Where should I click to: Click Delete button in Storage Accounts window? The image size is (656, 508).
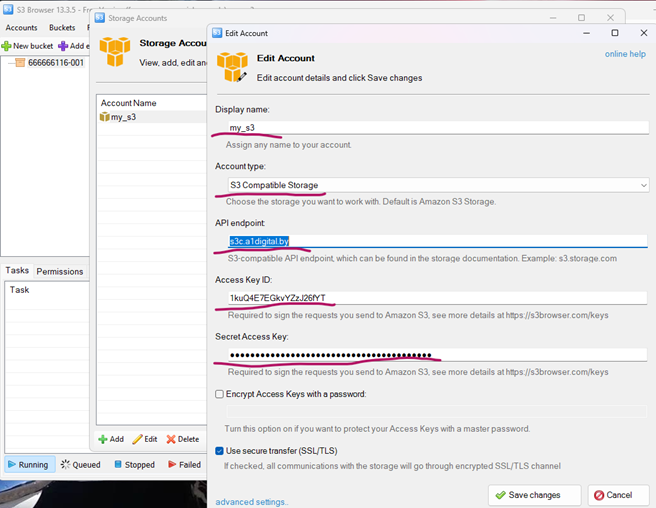183,439
